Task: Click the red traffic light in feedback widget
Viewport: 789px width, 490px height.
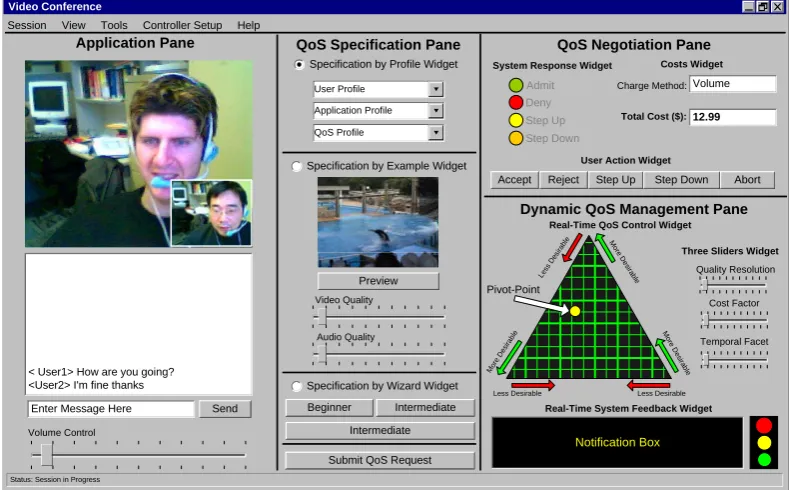Action: point(763,426)
